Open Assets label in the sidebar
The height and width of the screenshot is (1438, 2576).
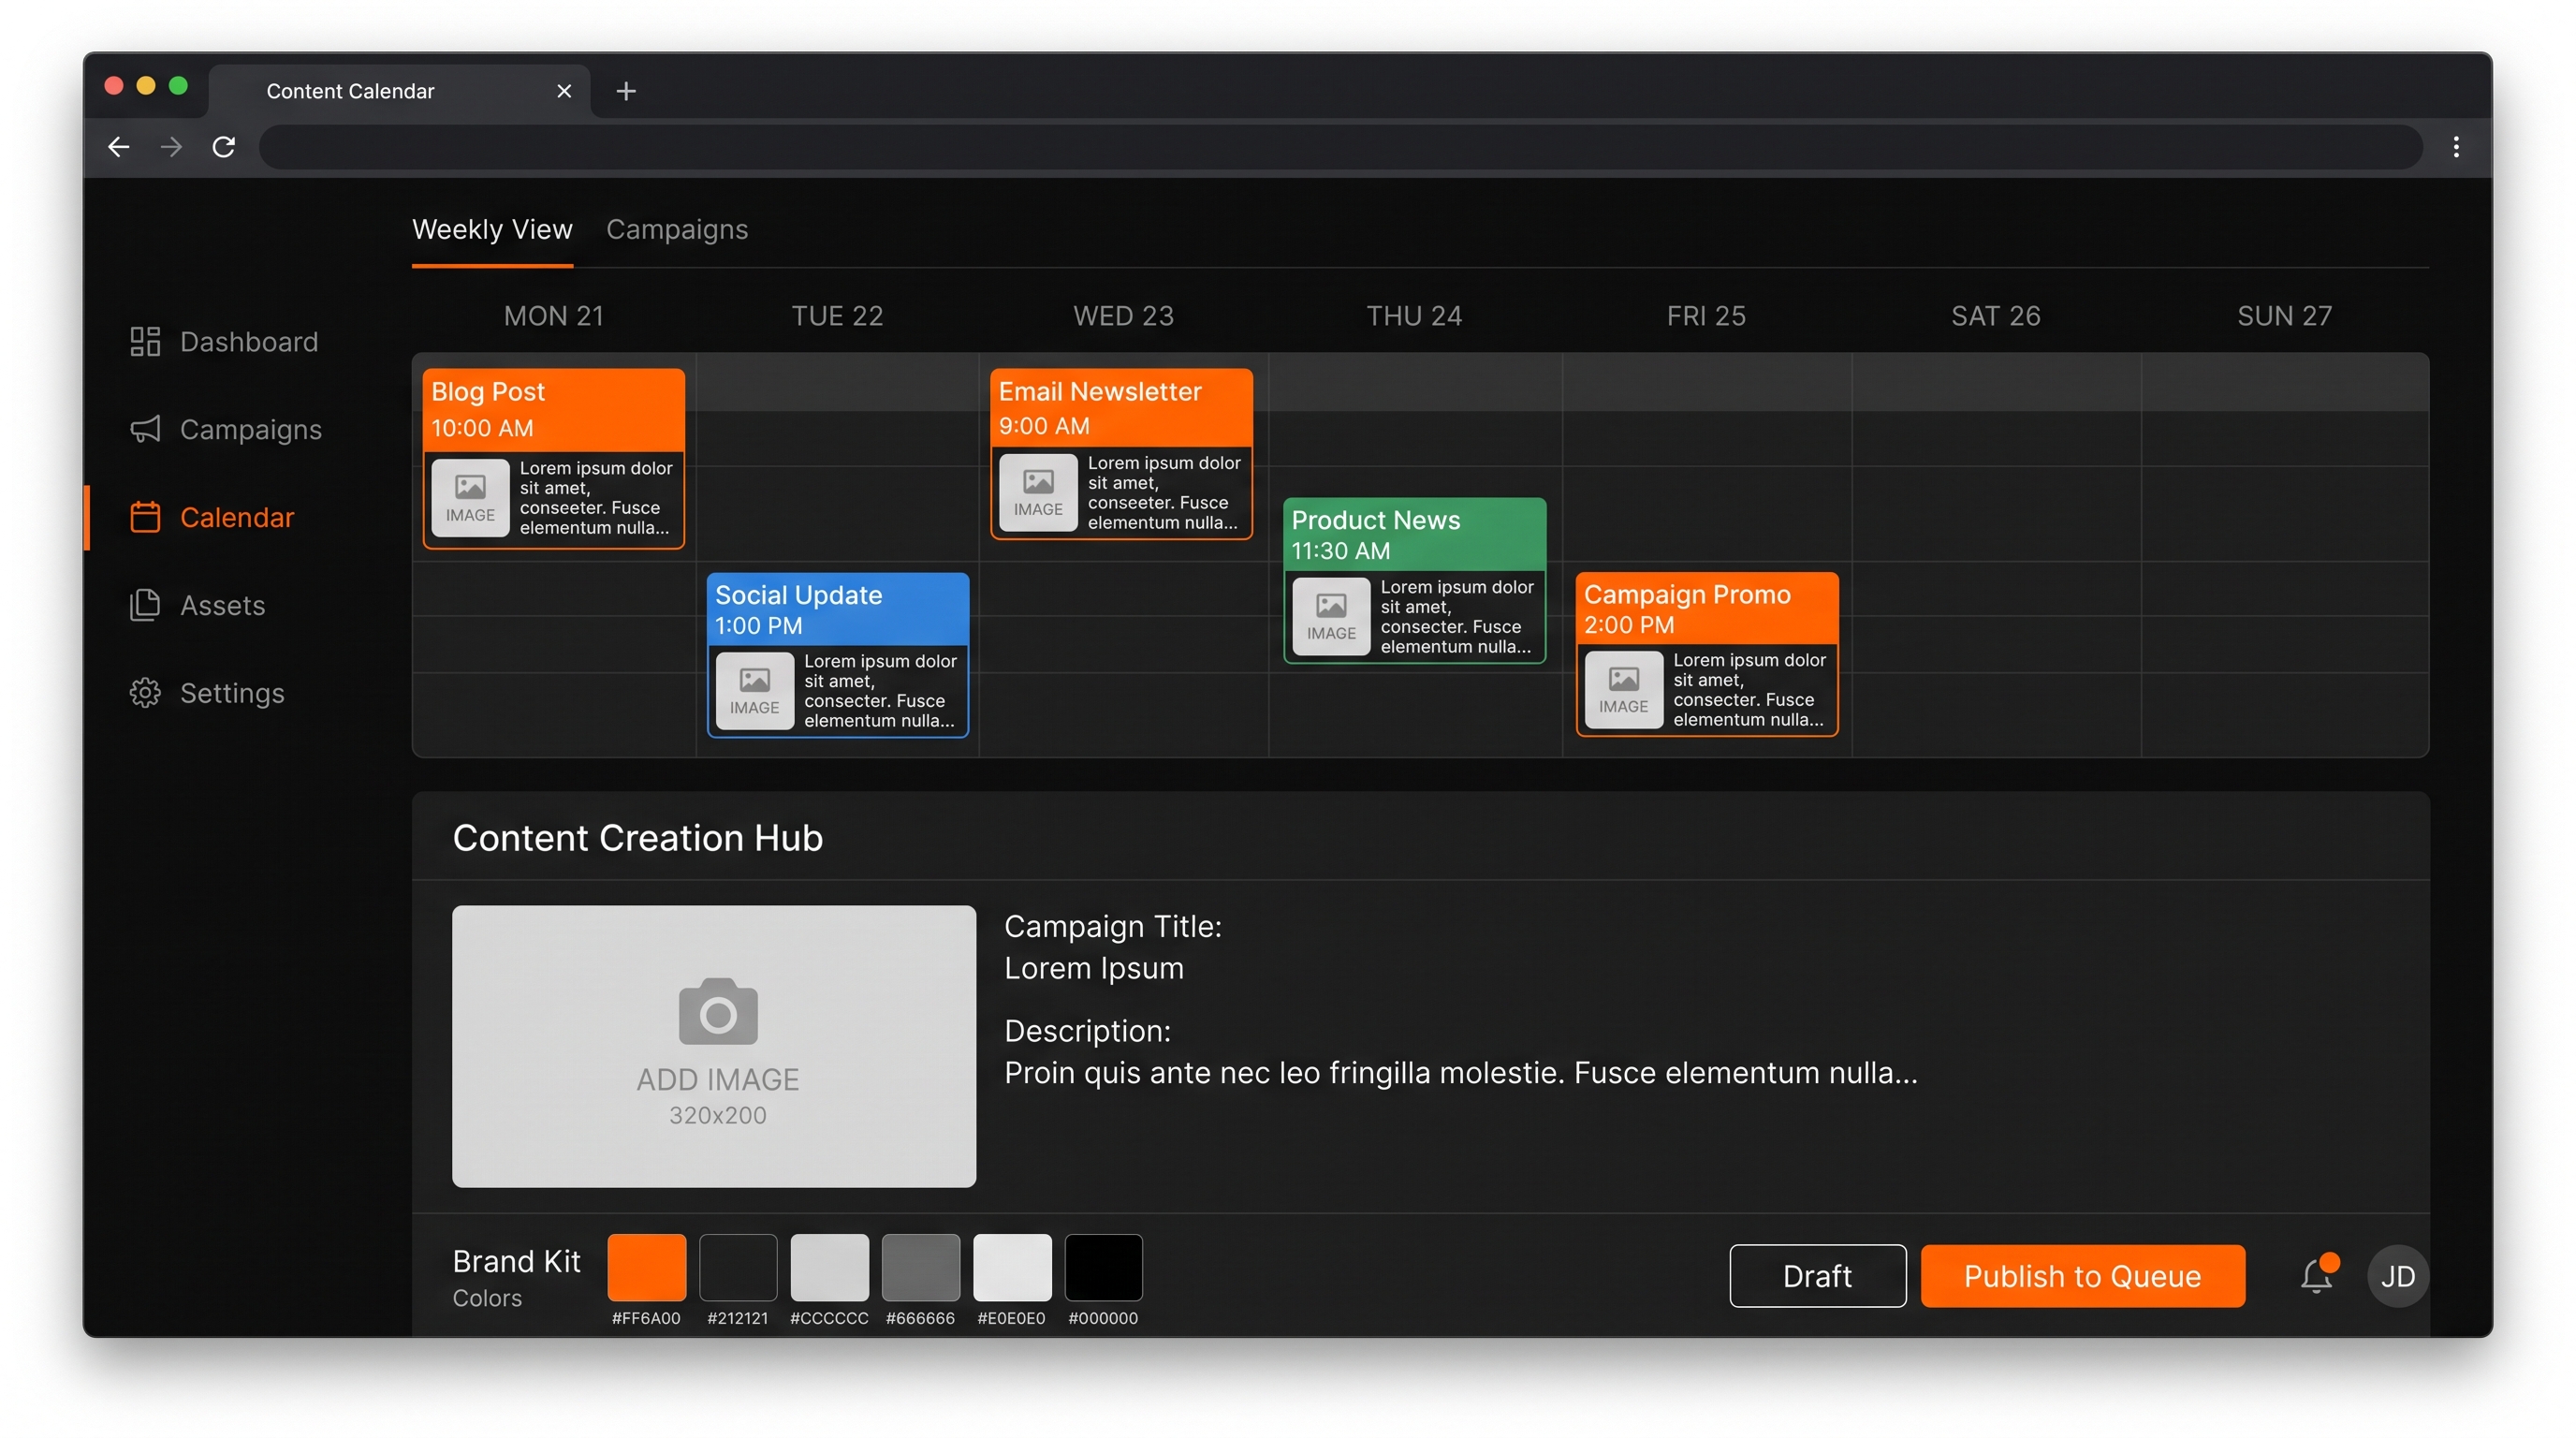point(222,605)
